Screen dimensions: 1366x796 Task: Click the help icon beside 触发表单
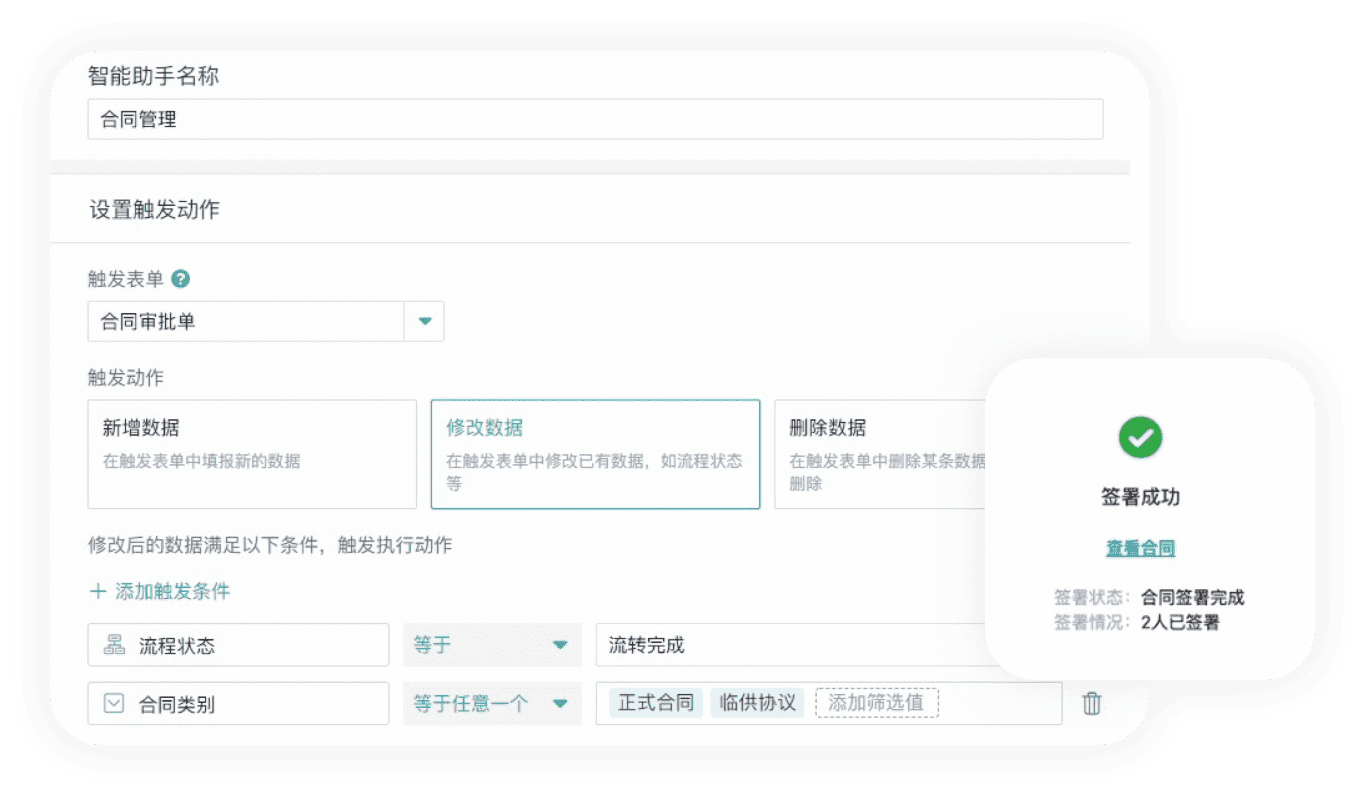coord(181,279)
